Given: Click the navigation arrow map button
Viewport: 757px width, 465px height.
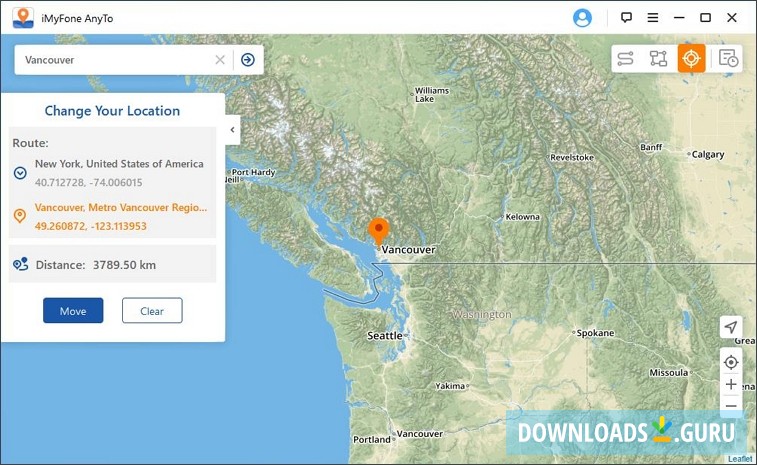Looking at the screenshot, I should click(731, 328).
